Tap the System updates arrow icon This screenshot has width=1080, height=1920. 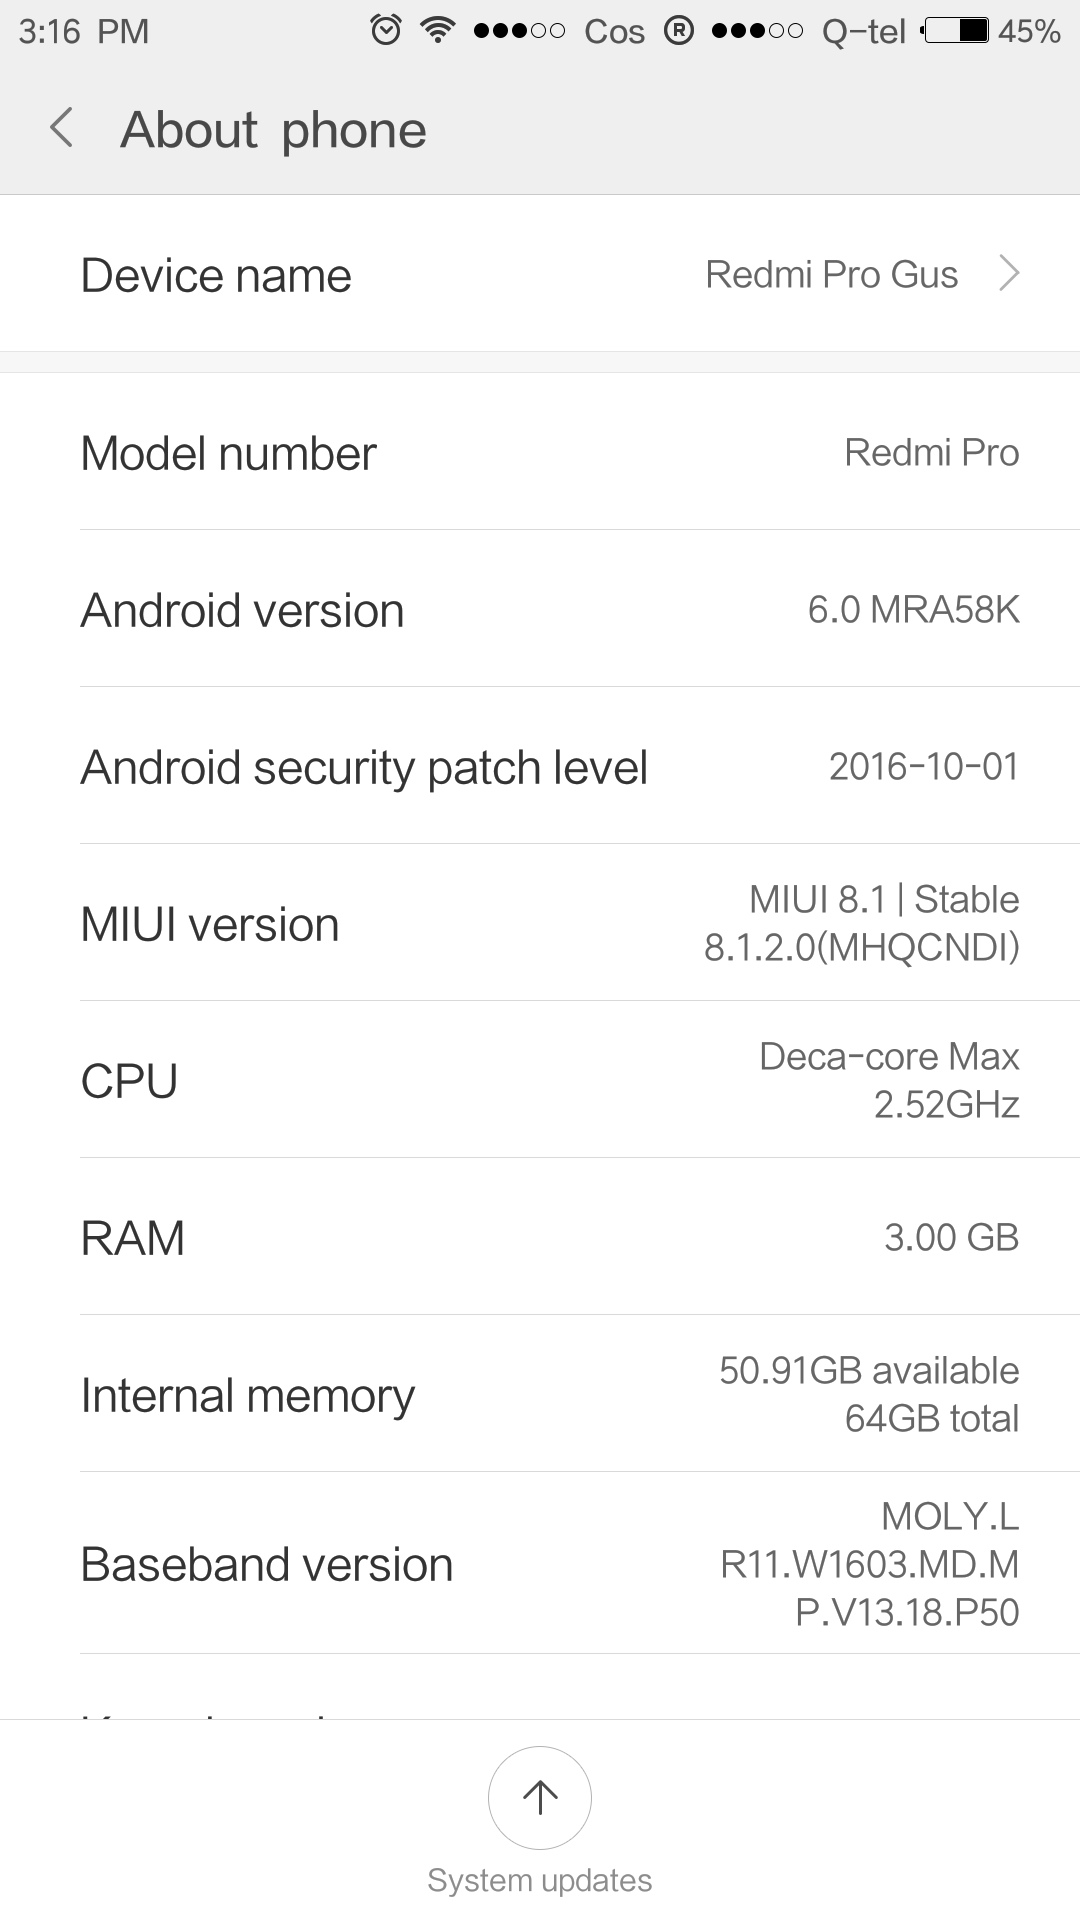tap(540, 1797)
